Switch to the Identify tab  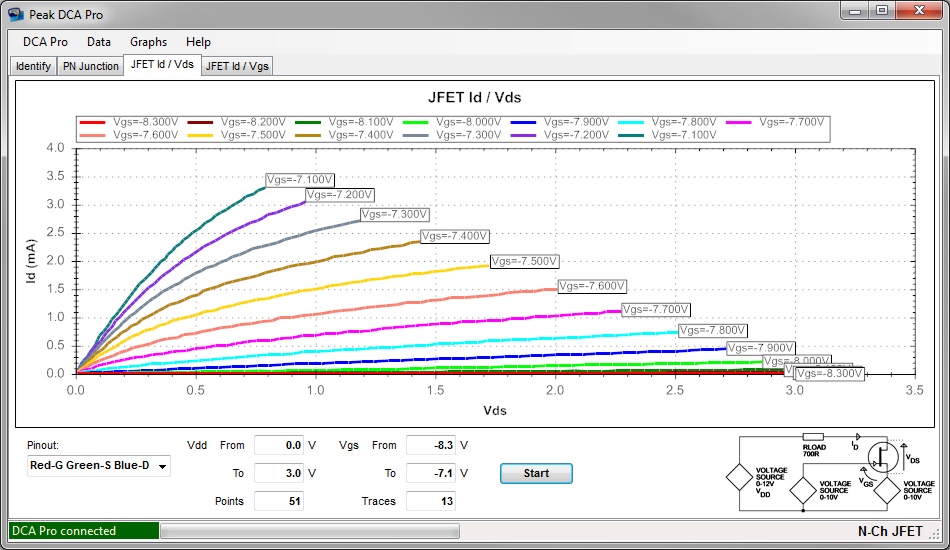(x=33, y=66)
